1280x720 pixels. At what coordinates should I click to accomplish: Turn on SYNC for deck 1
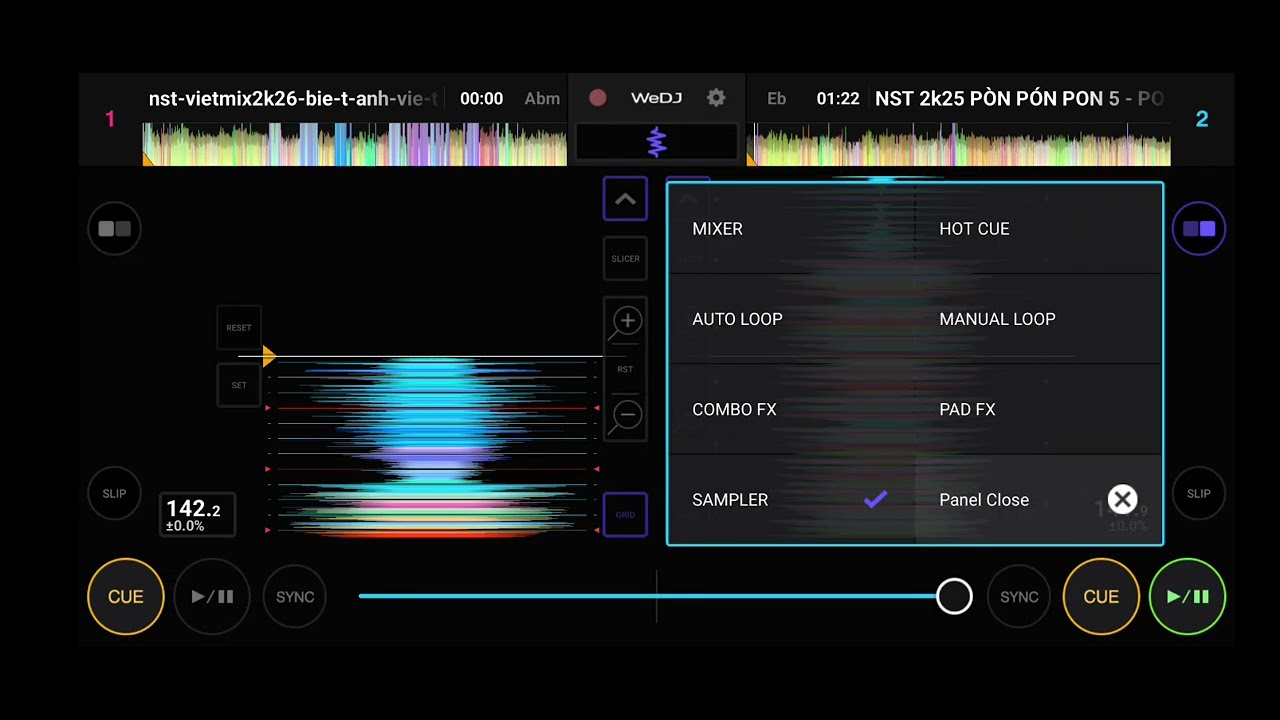click(295, 597)
